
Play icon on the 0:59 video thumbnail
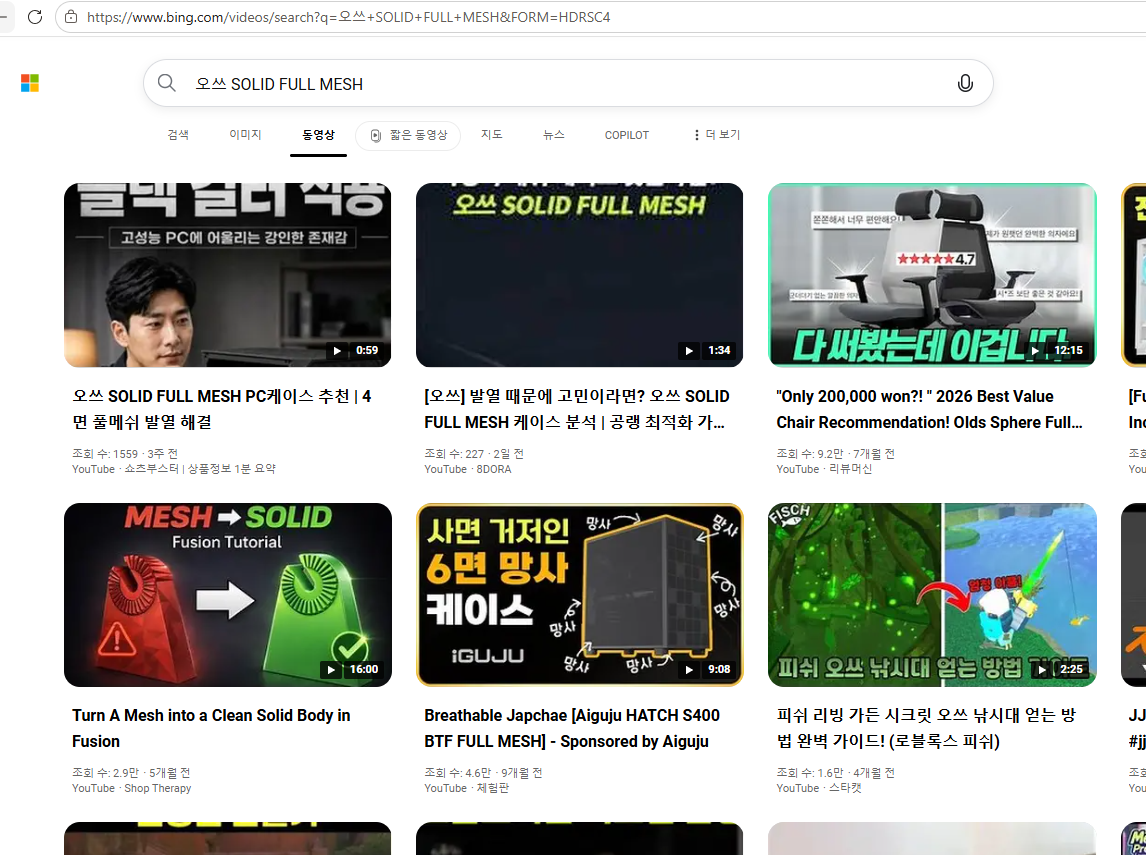tap(337, 351)
